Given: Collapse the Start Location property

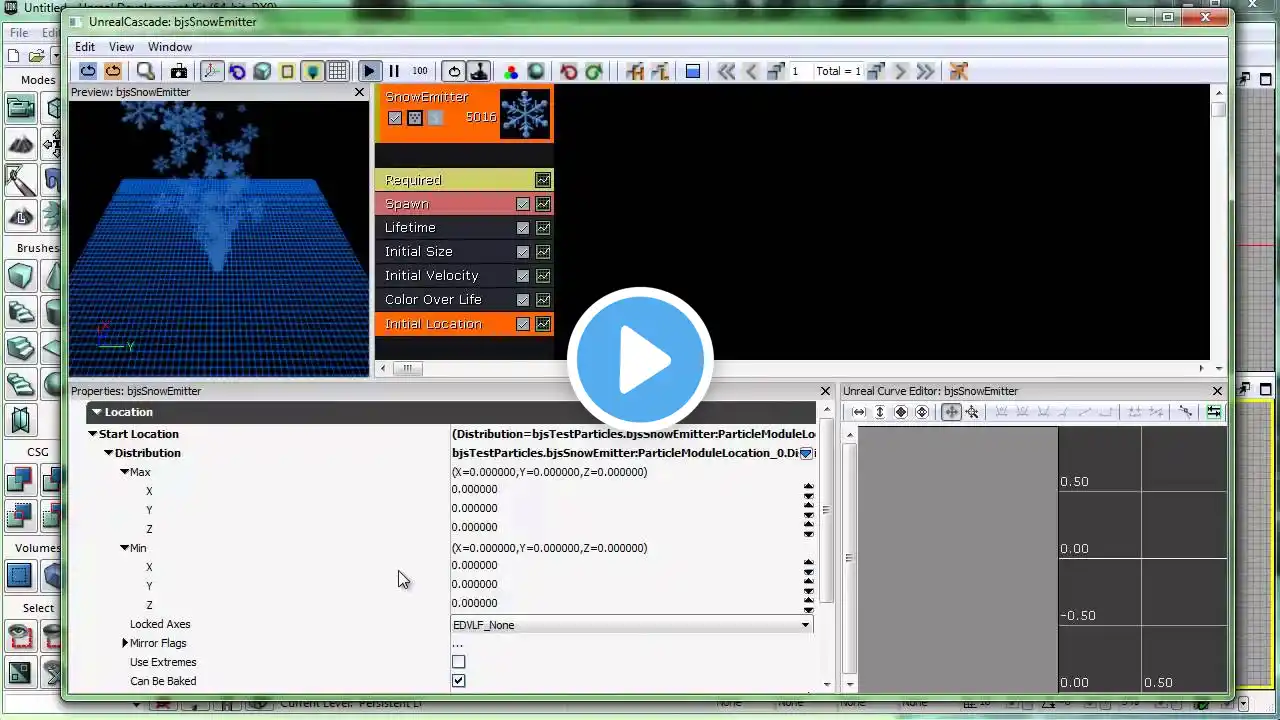Looking at the screenshot, I should 93,434.
